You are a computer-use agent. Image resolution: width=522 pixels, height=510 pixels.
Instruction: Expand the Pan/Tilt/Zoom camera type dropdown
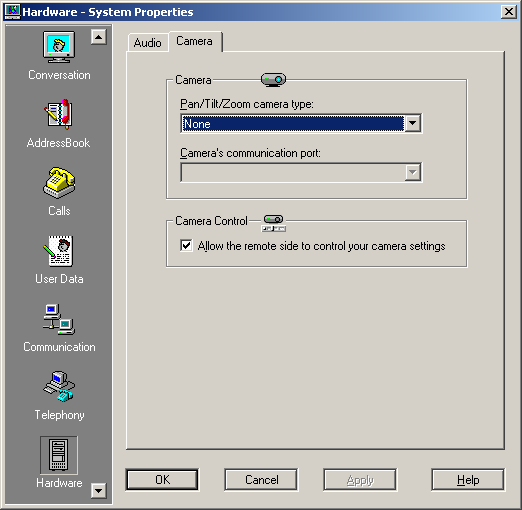click(413, 123)
